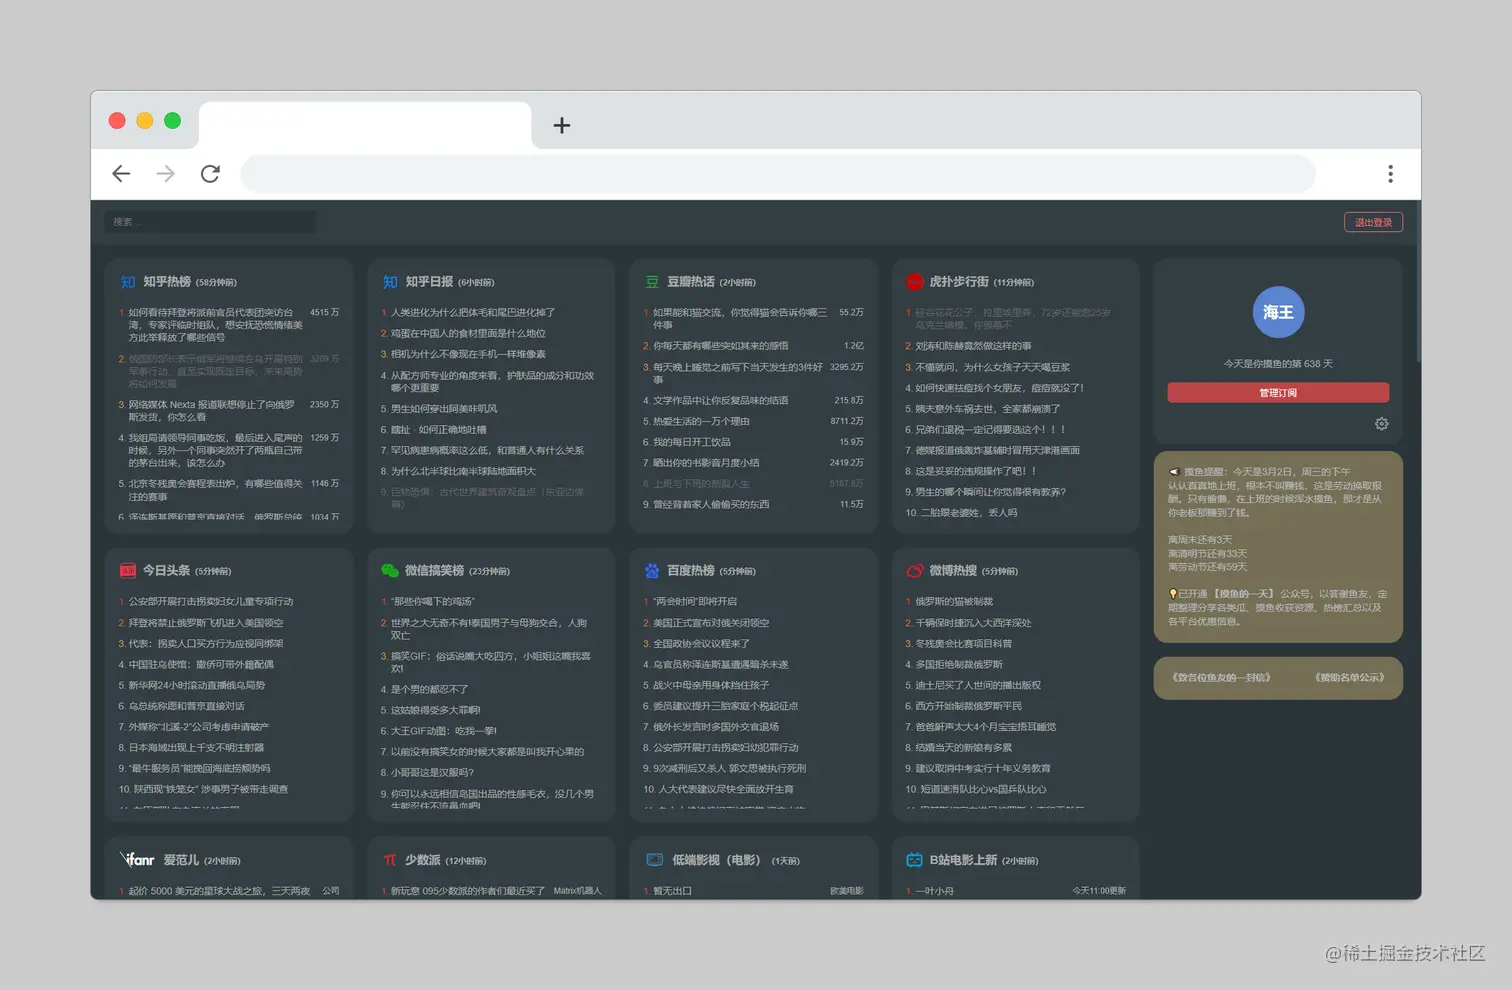1512x990 pixels.
Task: Click the 百度热榜 Baidu icon
Action: [652, 570]
